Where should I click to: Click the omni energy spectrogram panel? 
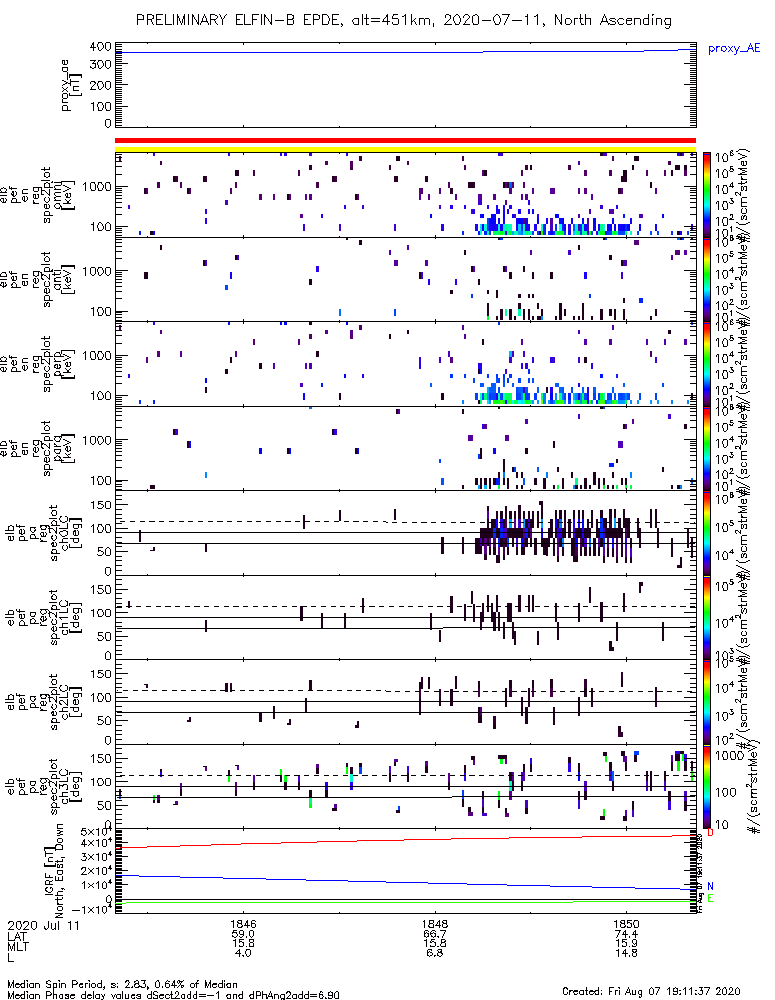[x=405, y=195]
